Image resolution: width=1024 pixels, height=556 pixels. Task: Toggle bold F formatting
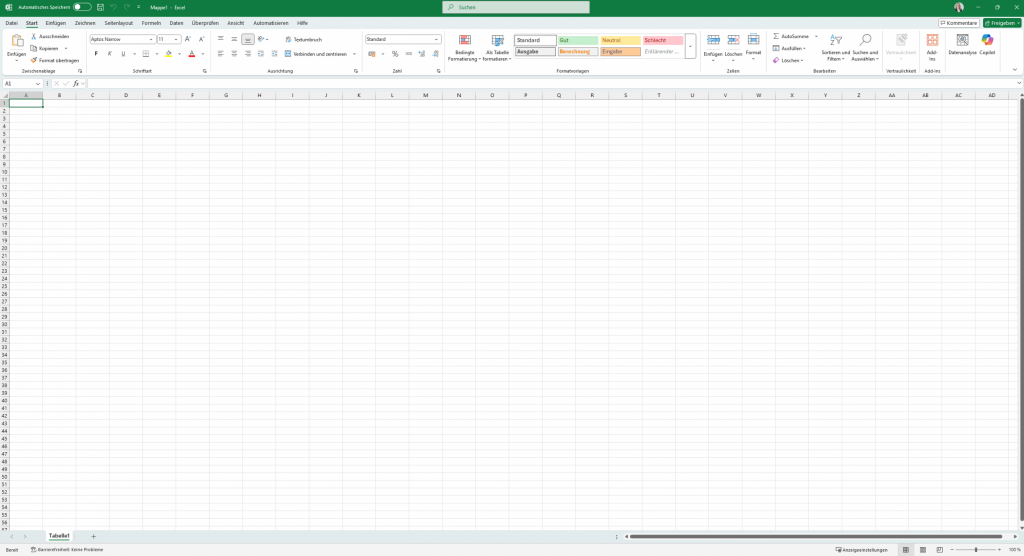pyautogui.click(x=96, y=54)
